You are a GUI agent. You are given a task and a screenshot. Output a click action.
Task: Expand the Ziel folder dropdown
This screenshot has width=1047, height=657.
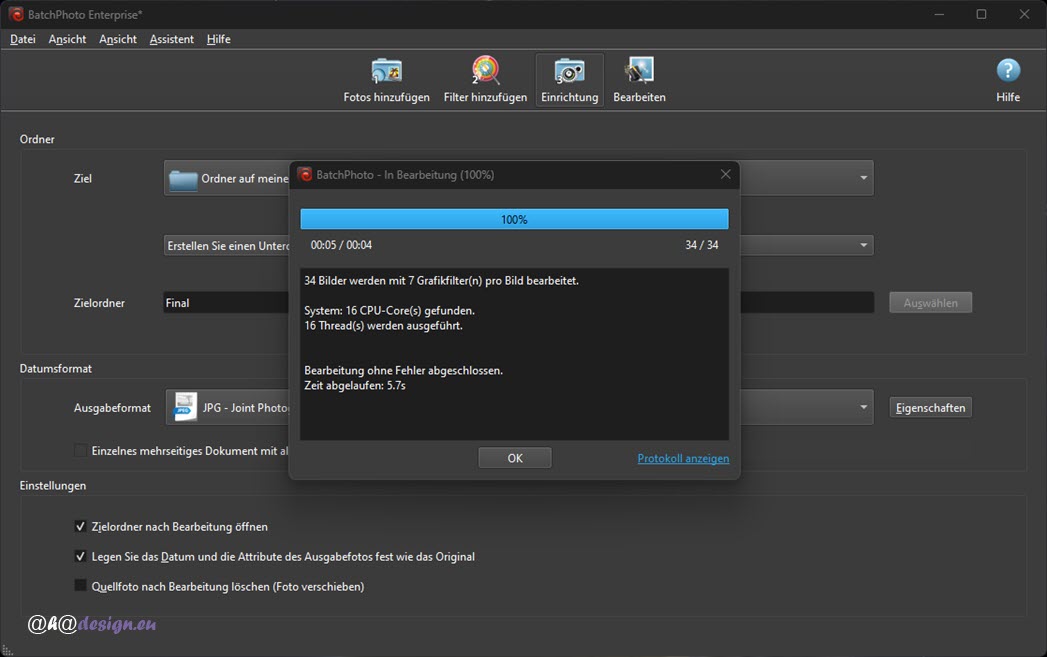[863, 178]
